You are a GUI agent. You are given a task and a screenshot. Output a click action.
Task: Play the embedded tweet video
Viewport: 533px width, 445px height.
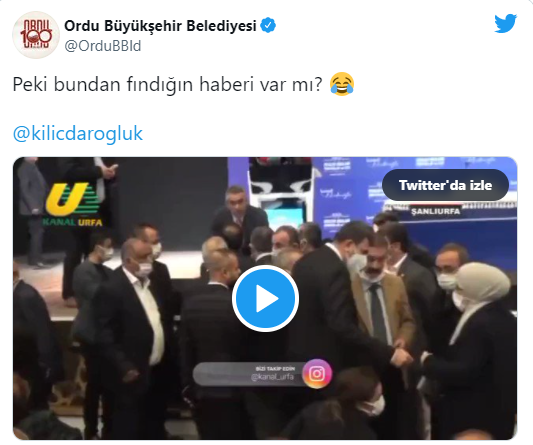[265, 298]
